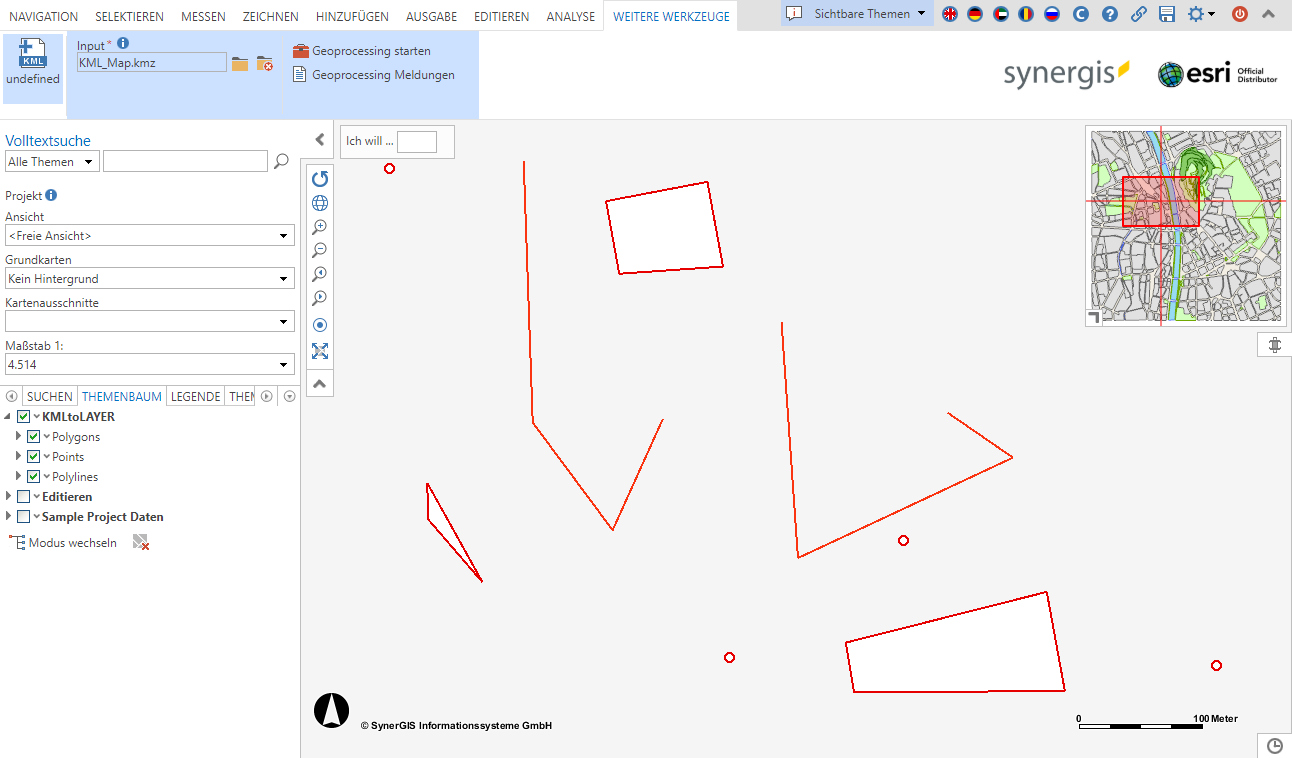The height and width of the screenshot is (758, 1292).
Task: Open the globe full extent view
Action: click(319, 203)
